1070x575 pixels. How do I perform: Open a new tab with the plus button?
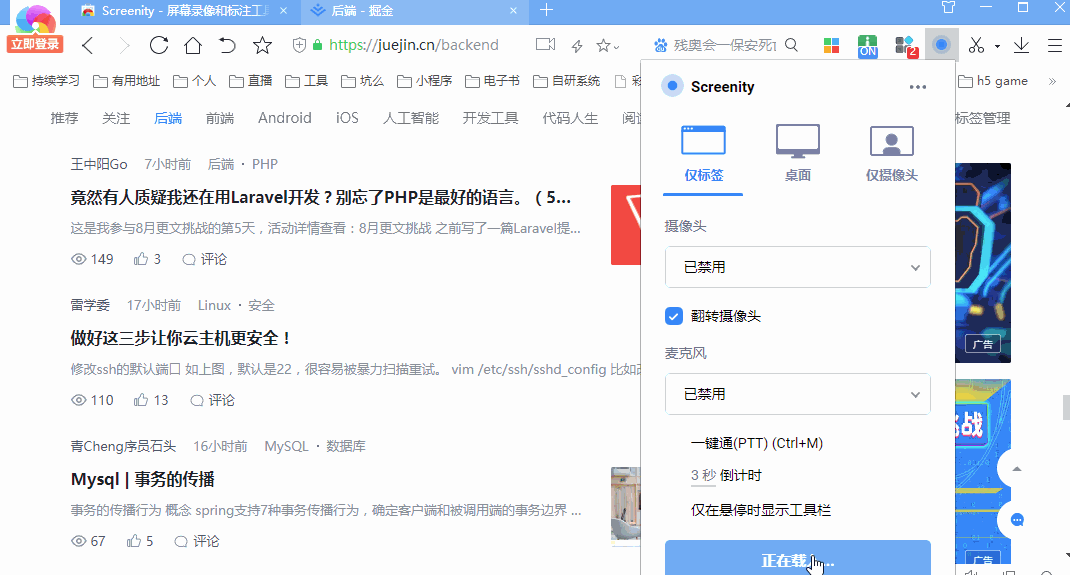pos(547,10)
